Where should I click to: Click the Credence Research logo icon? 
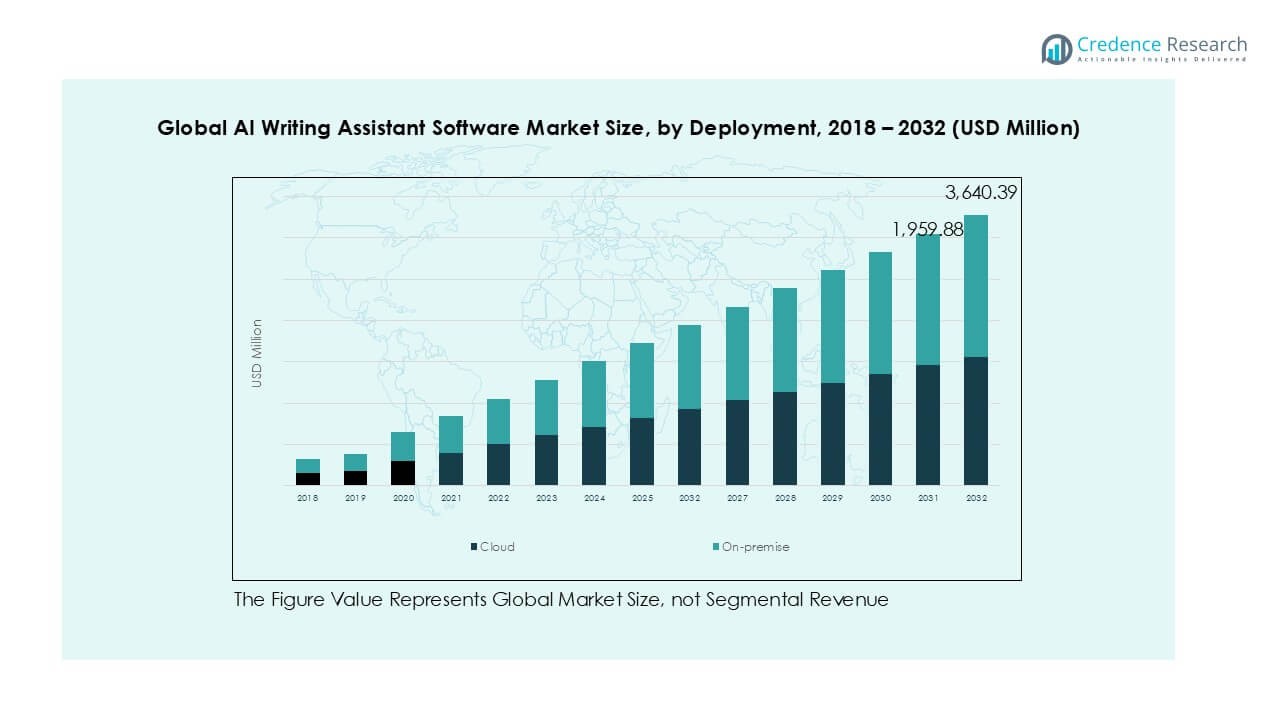[x=1056, y=49]
